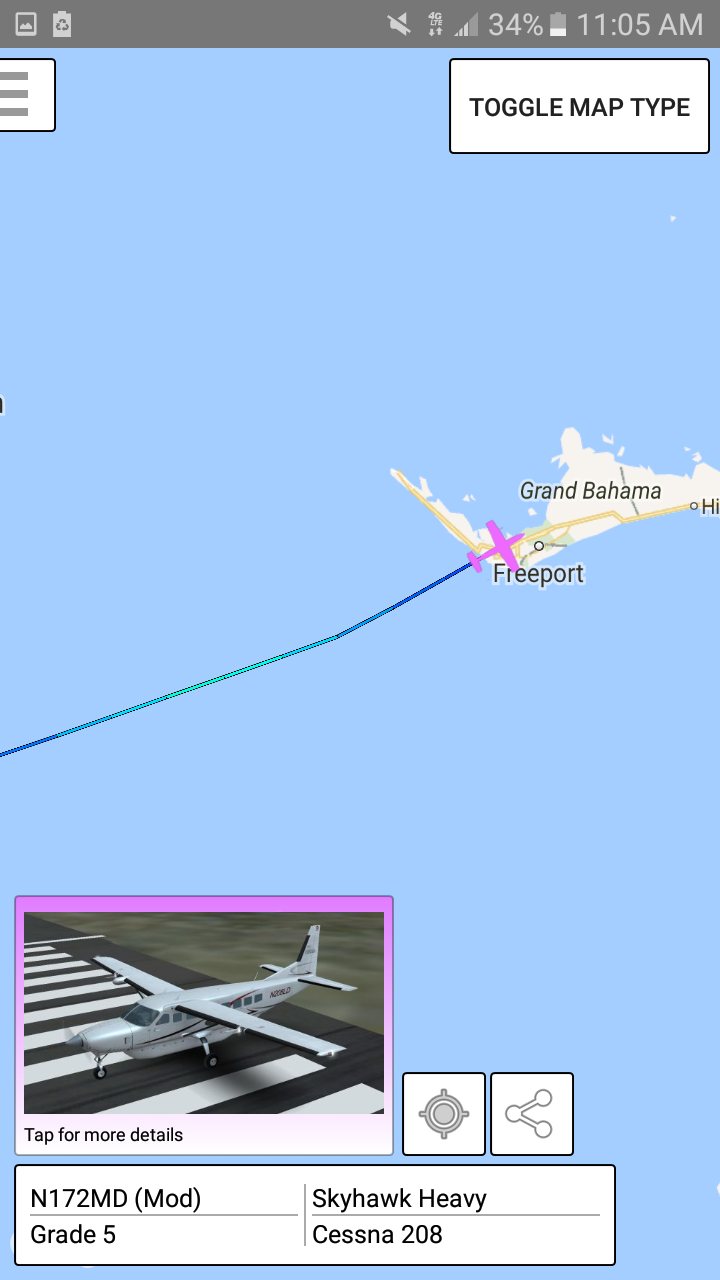Tap the Freeport city label on the map
The height and width of the screenshot is (1280, 720).
click(539, 574)
